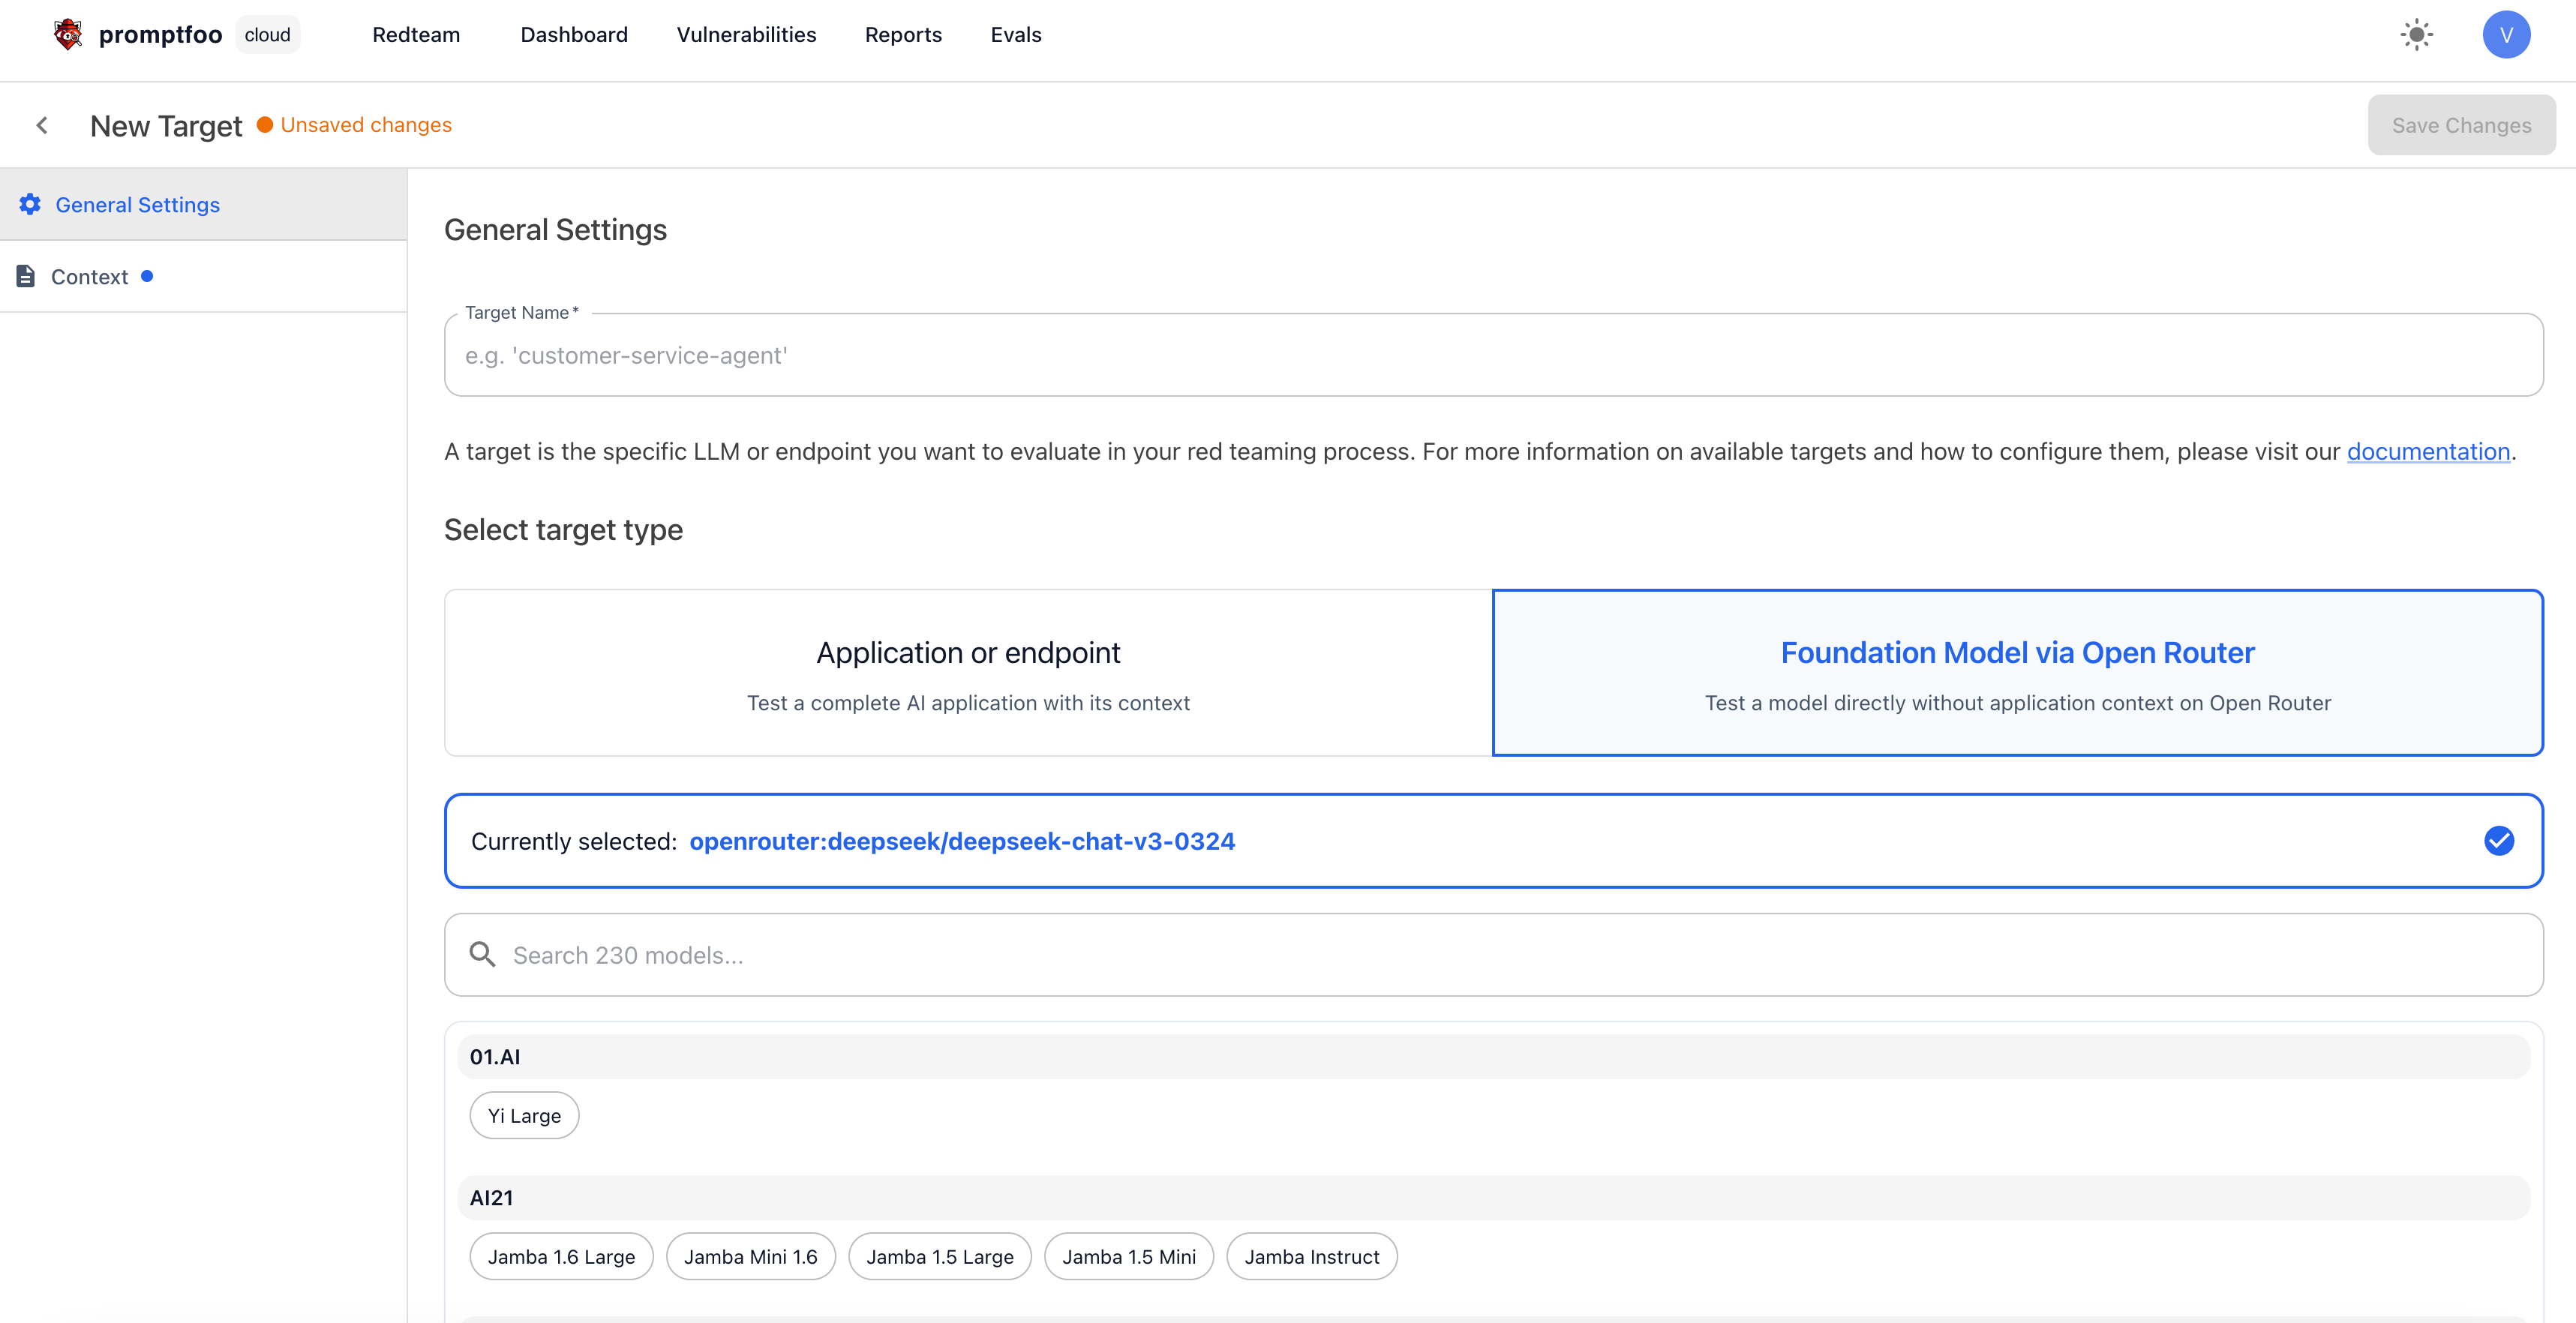Click the search magnifier icon
Viewport: 2576px width, 1323px height.
[x=482, y=954]
